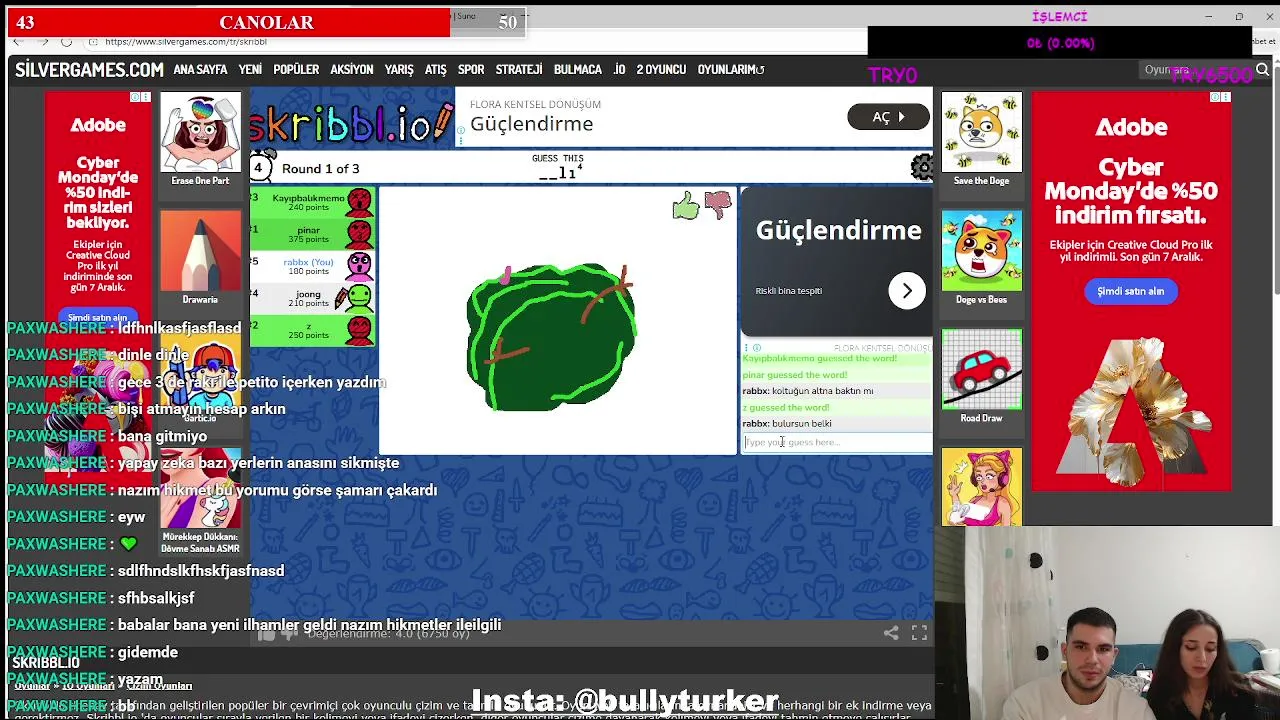Open the ANA SAYFA menu item

tap(200, 70)
